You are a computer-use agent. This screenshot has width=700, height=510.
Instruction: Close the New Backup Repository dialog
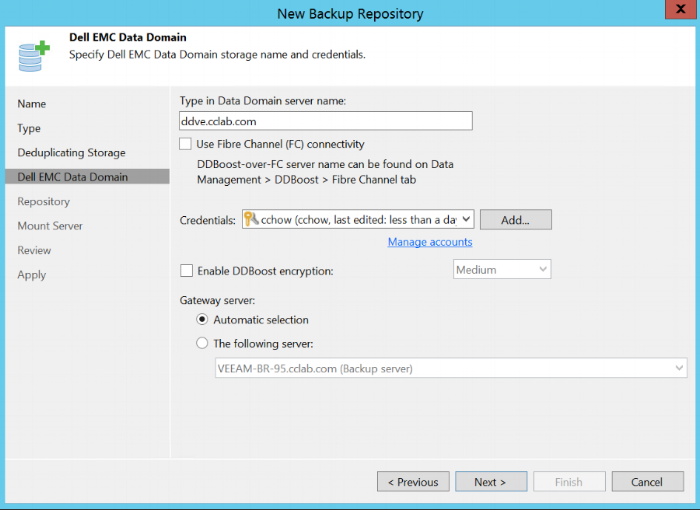[680, 9]
